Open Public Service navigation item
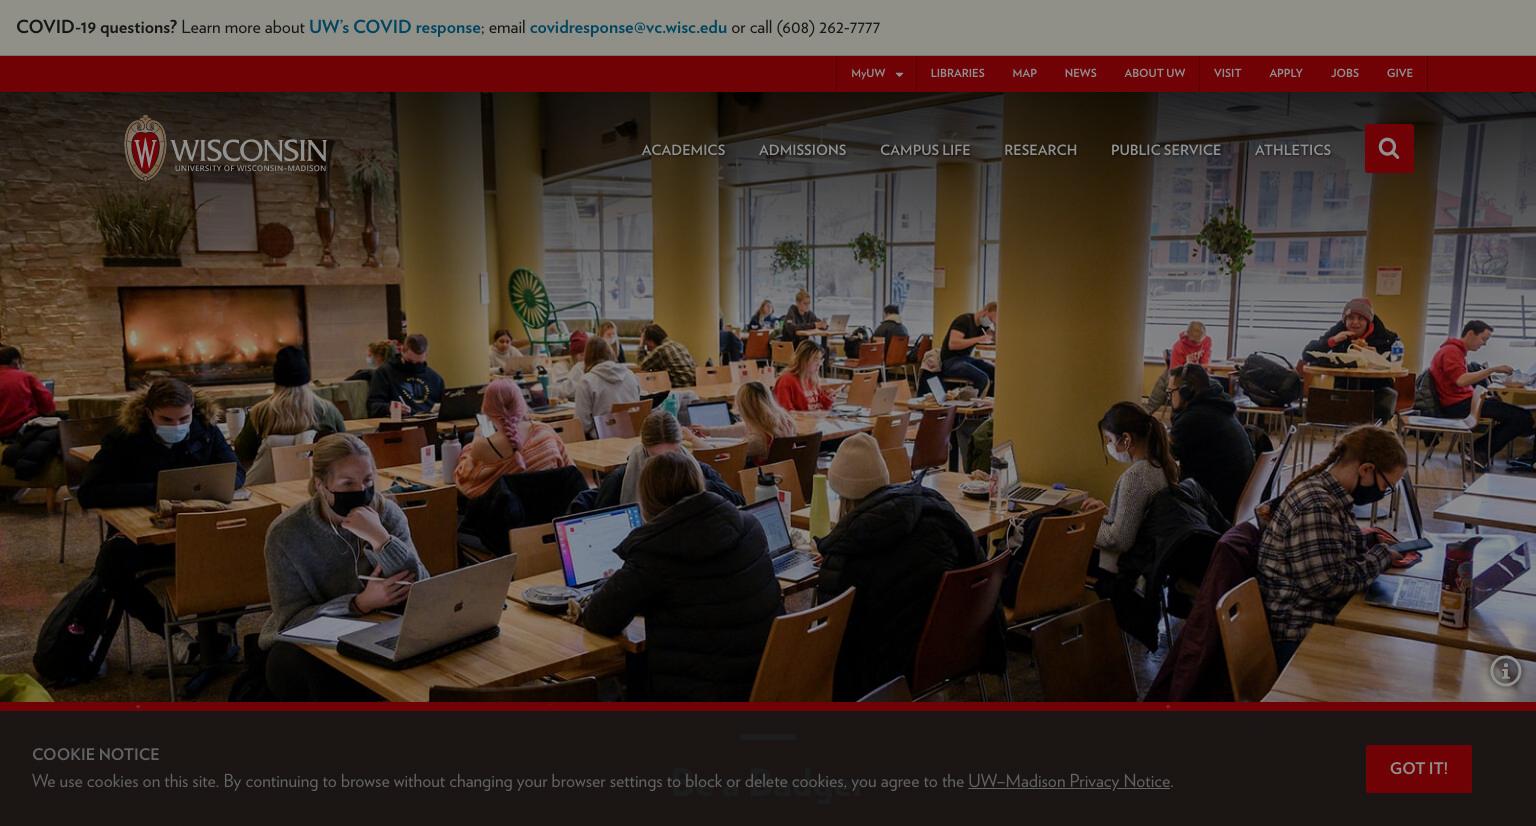This screenshot has height=826, width=1536. 1166,150
